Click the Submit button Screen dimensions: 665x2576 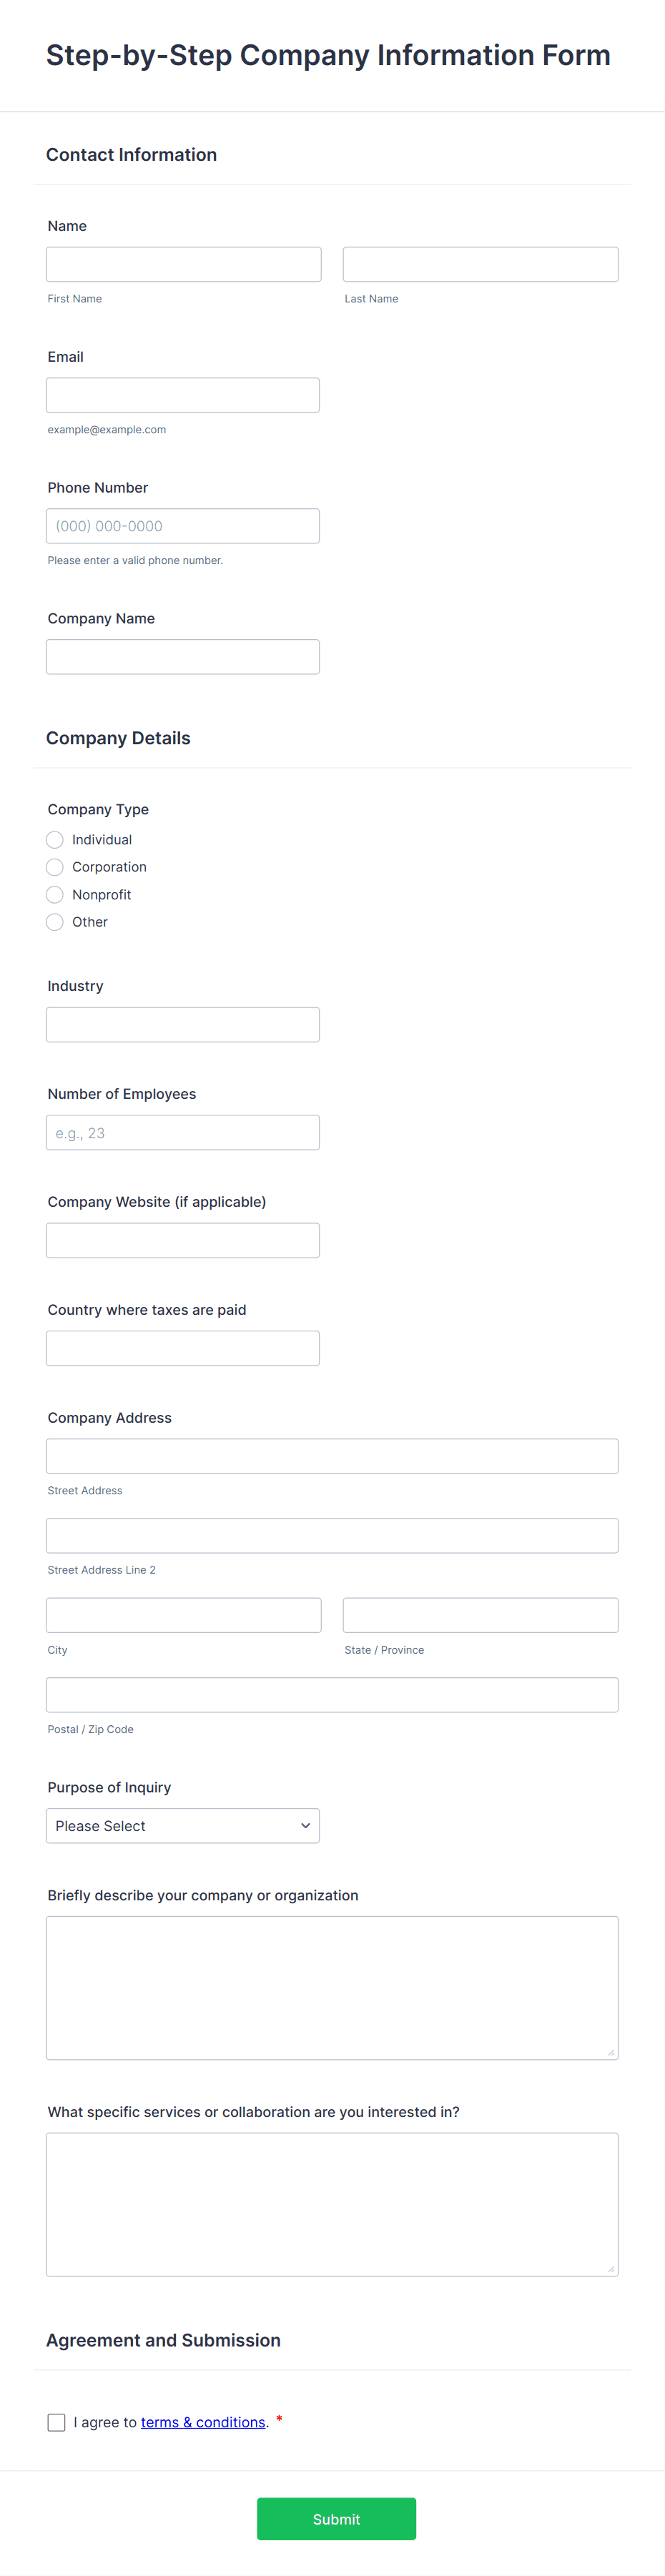click(x=336, y=2518)
